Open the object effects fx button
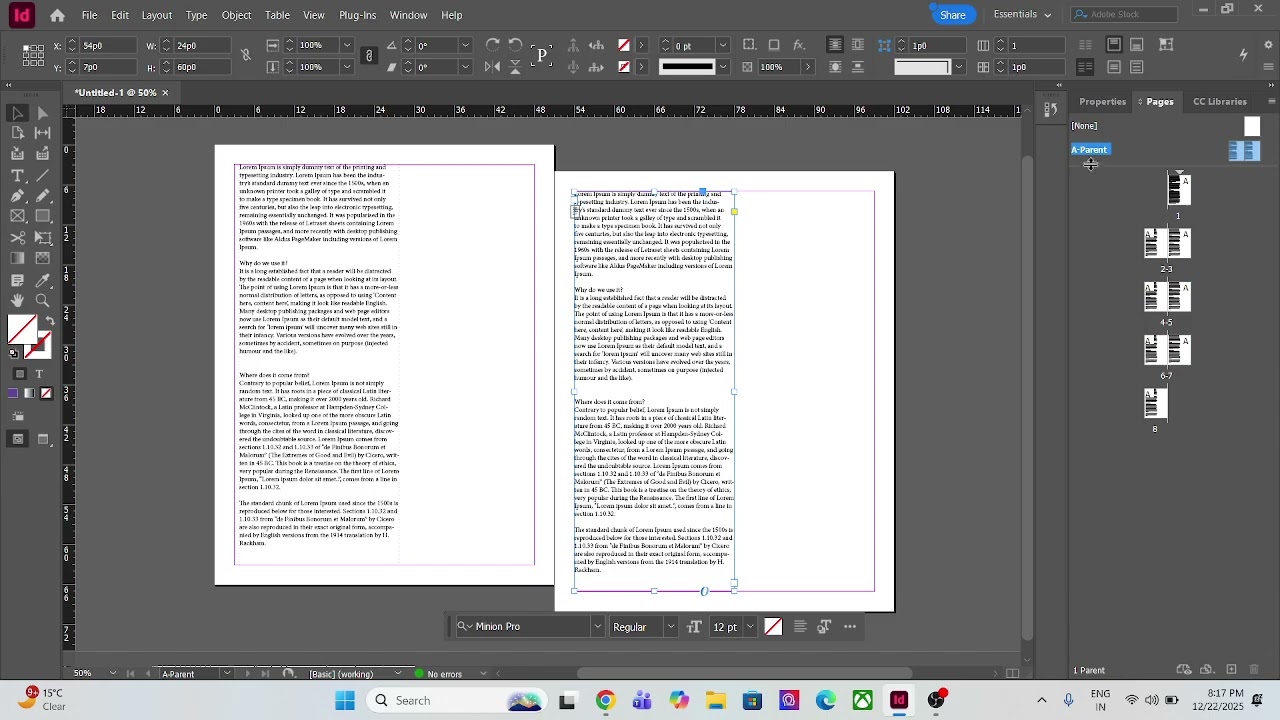This screenshot has width=1280, height=720. pos(800,45)
